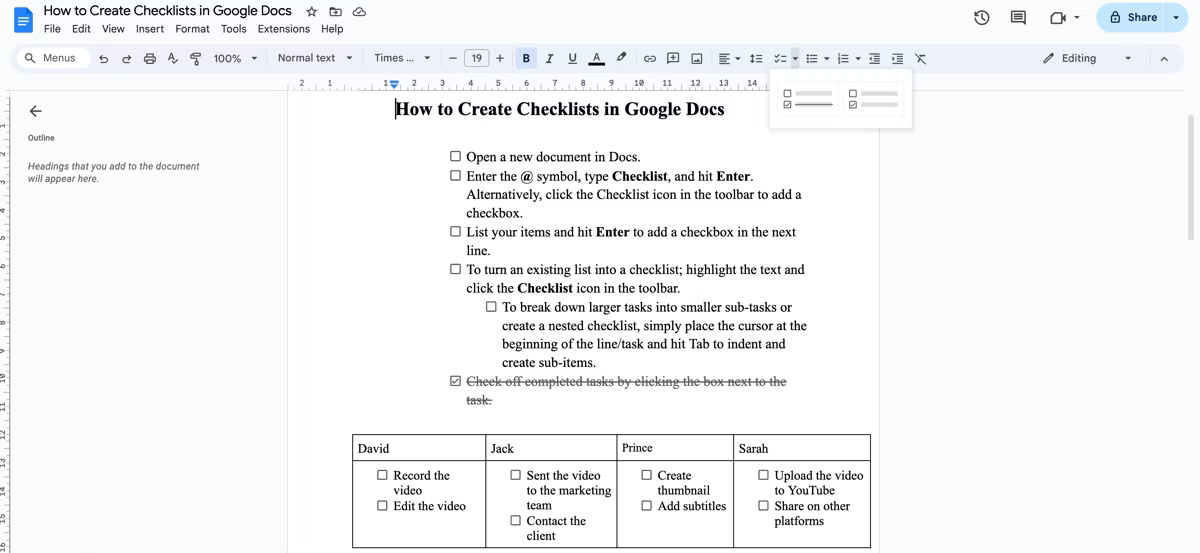This screenshot has width=1200, height=553.
Task: Uncheck the 'Check off completed tasks' checkbox
Action: (456, 381)
